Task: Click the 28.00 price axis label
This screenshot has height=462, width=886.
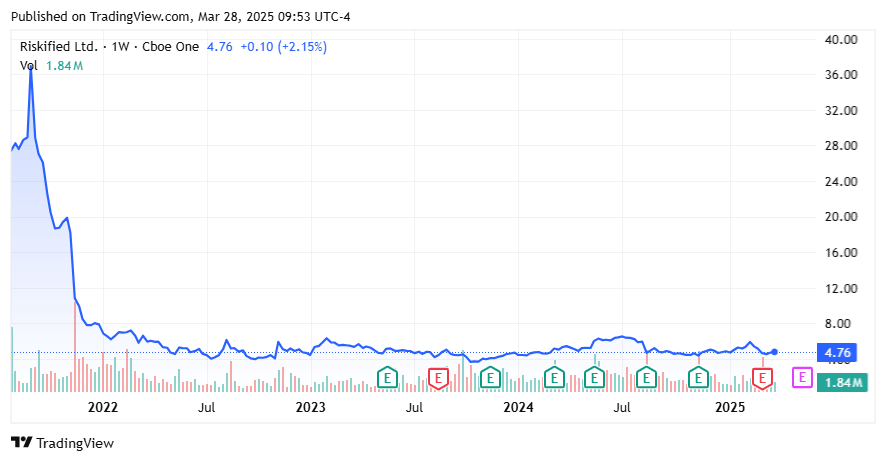Action: [841, 146]
